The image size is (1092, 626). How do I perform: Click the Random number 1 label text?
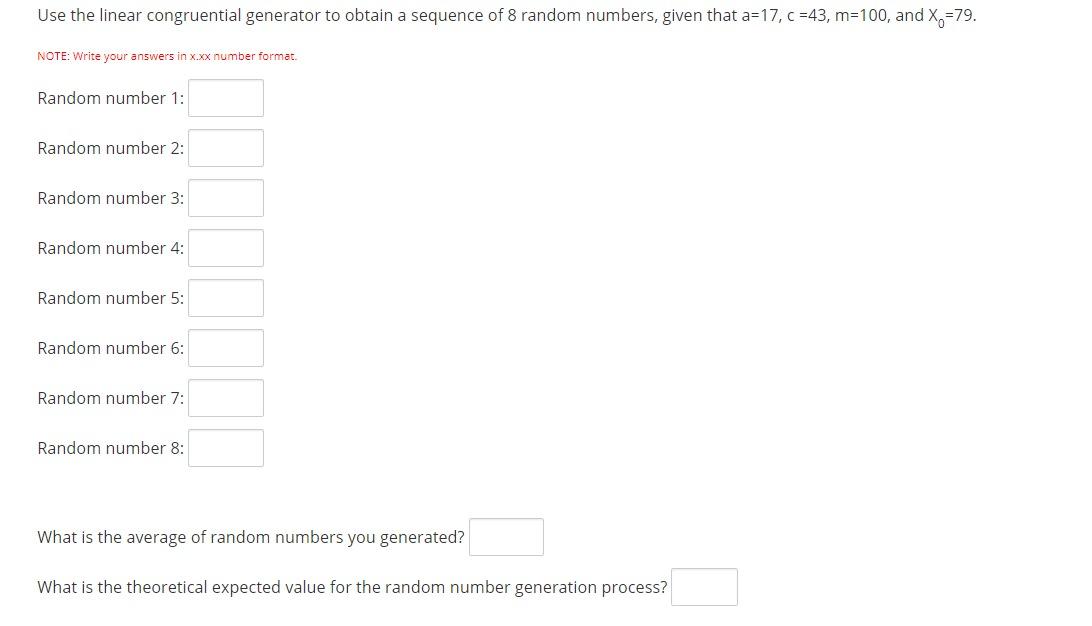pyautogui.click(x=110, y=98)
